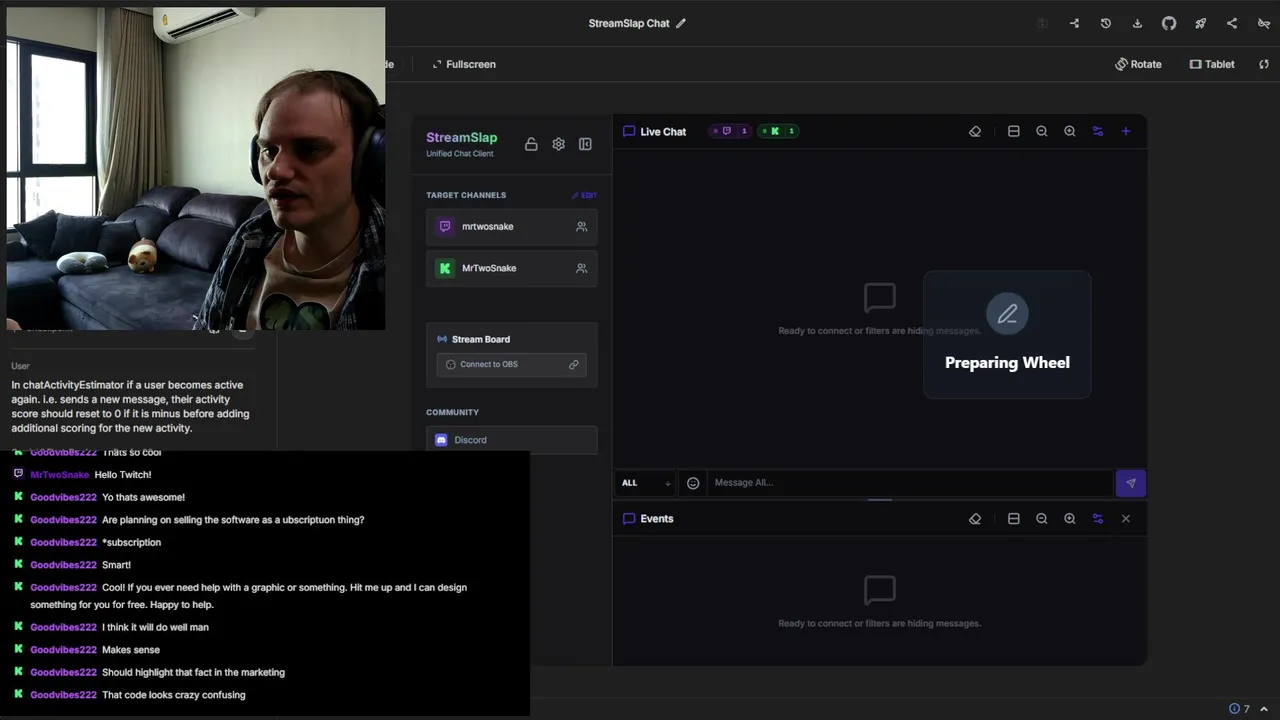
Task: Open viewers icon for MrTwoSnake Kick
Action: click(581, 268)
